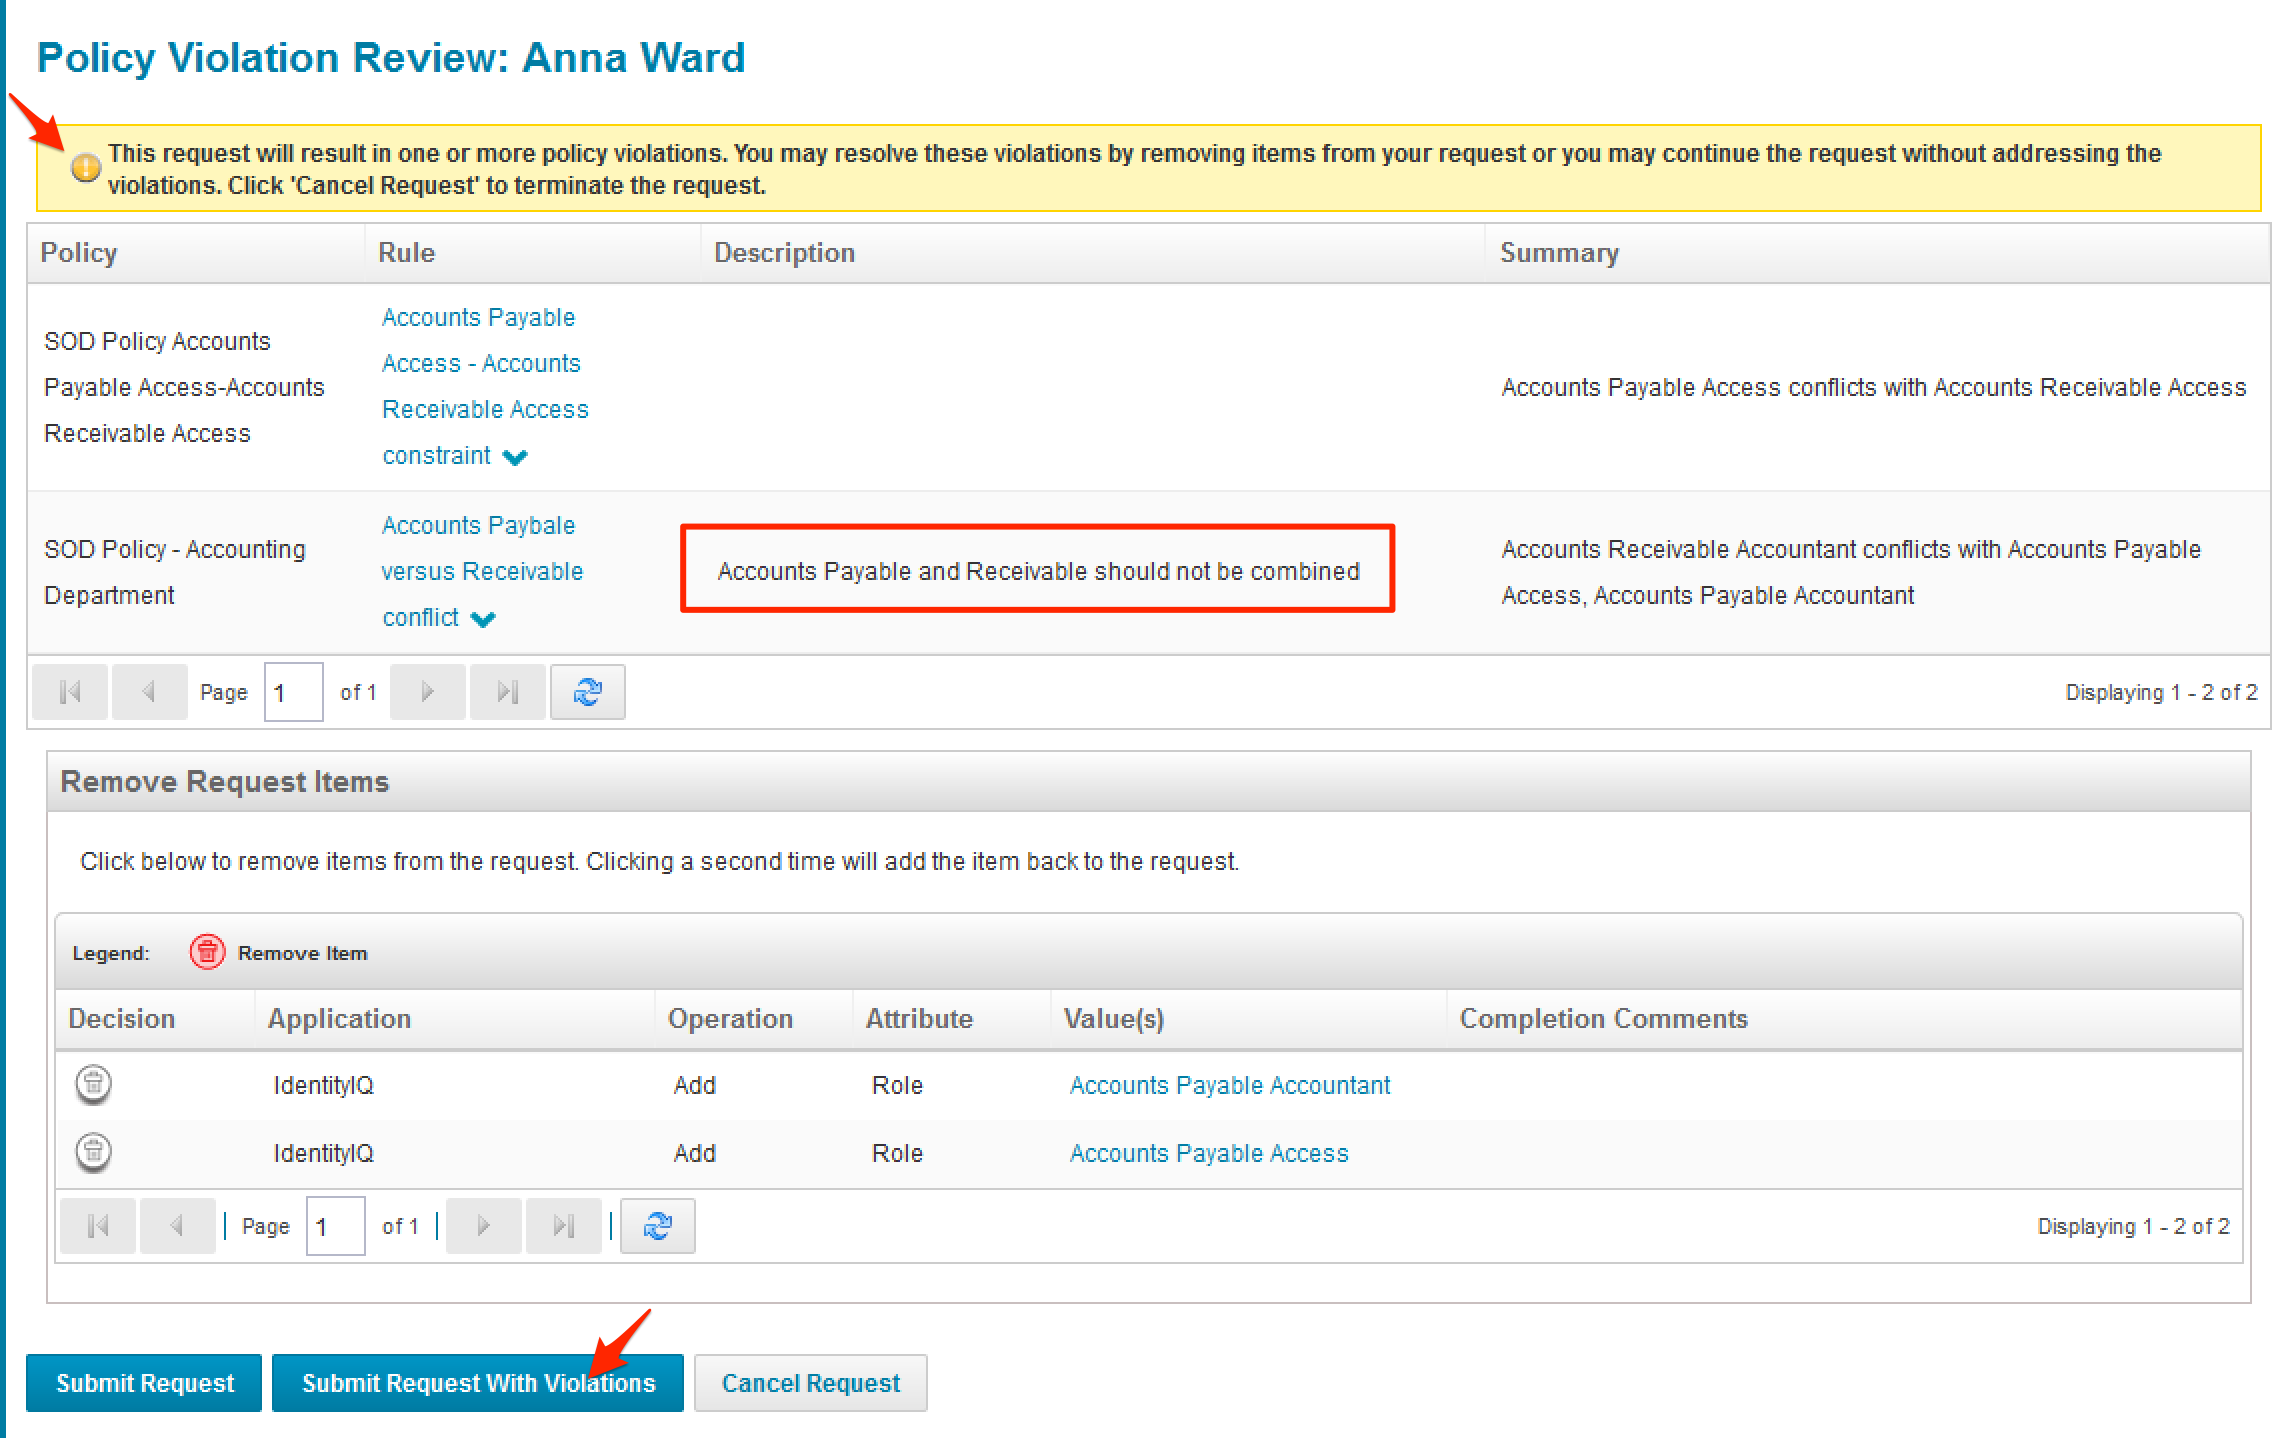Click remove icon for Accounts Payable Access row
Image resolution: width=2292 pixels, height=1438 pixels.
(x=93, y=1152)
